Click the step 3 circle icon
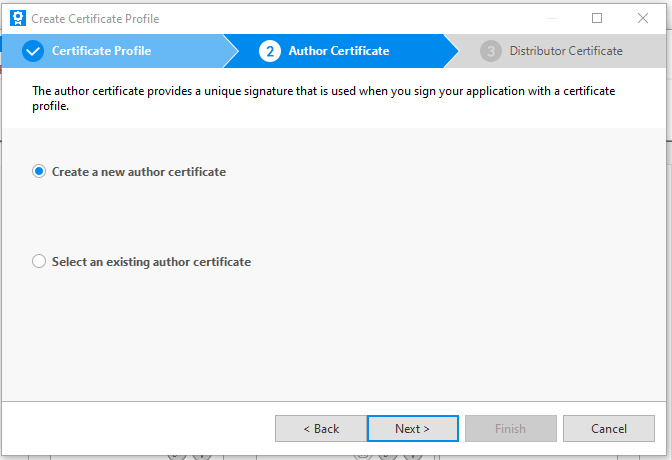The image size is (672, 460). coord(491,51)
